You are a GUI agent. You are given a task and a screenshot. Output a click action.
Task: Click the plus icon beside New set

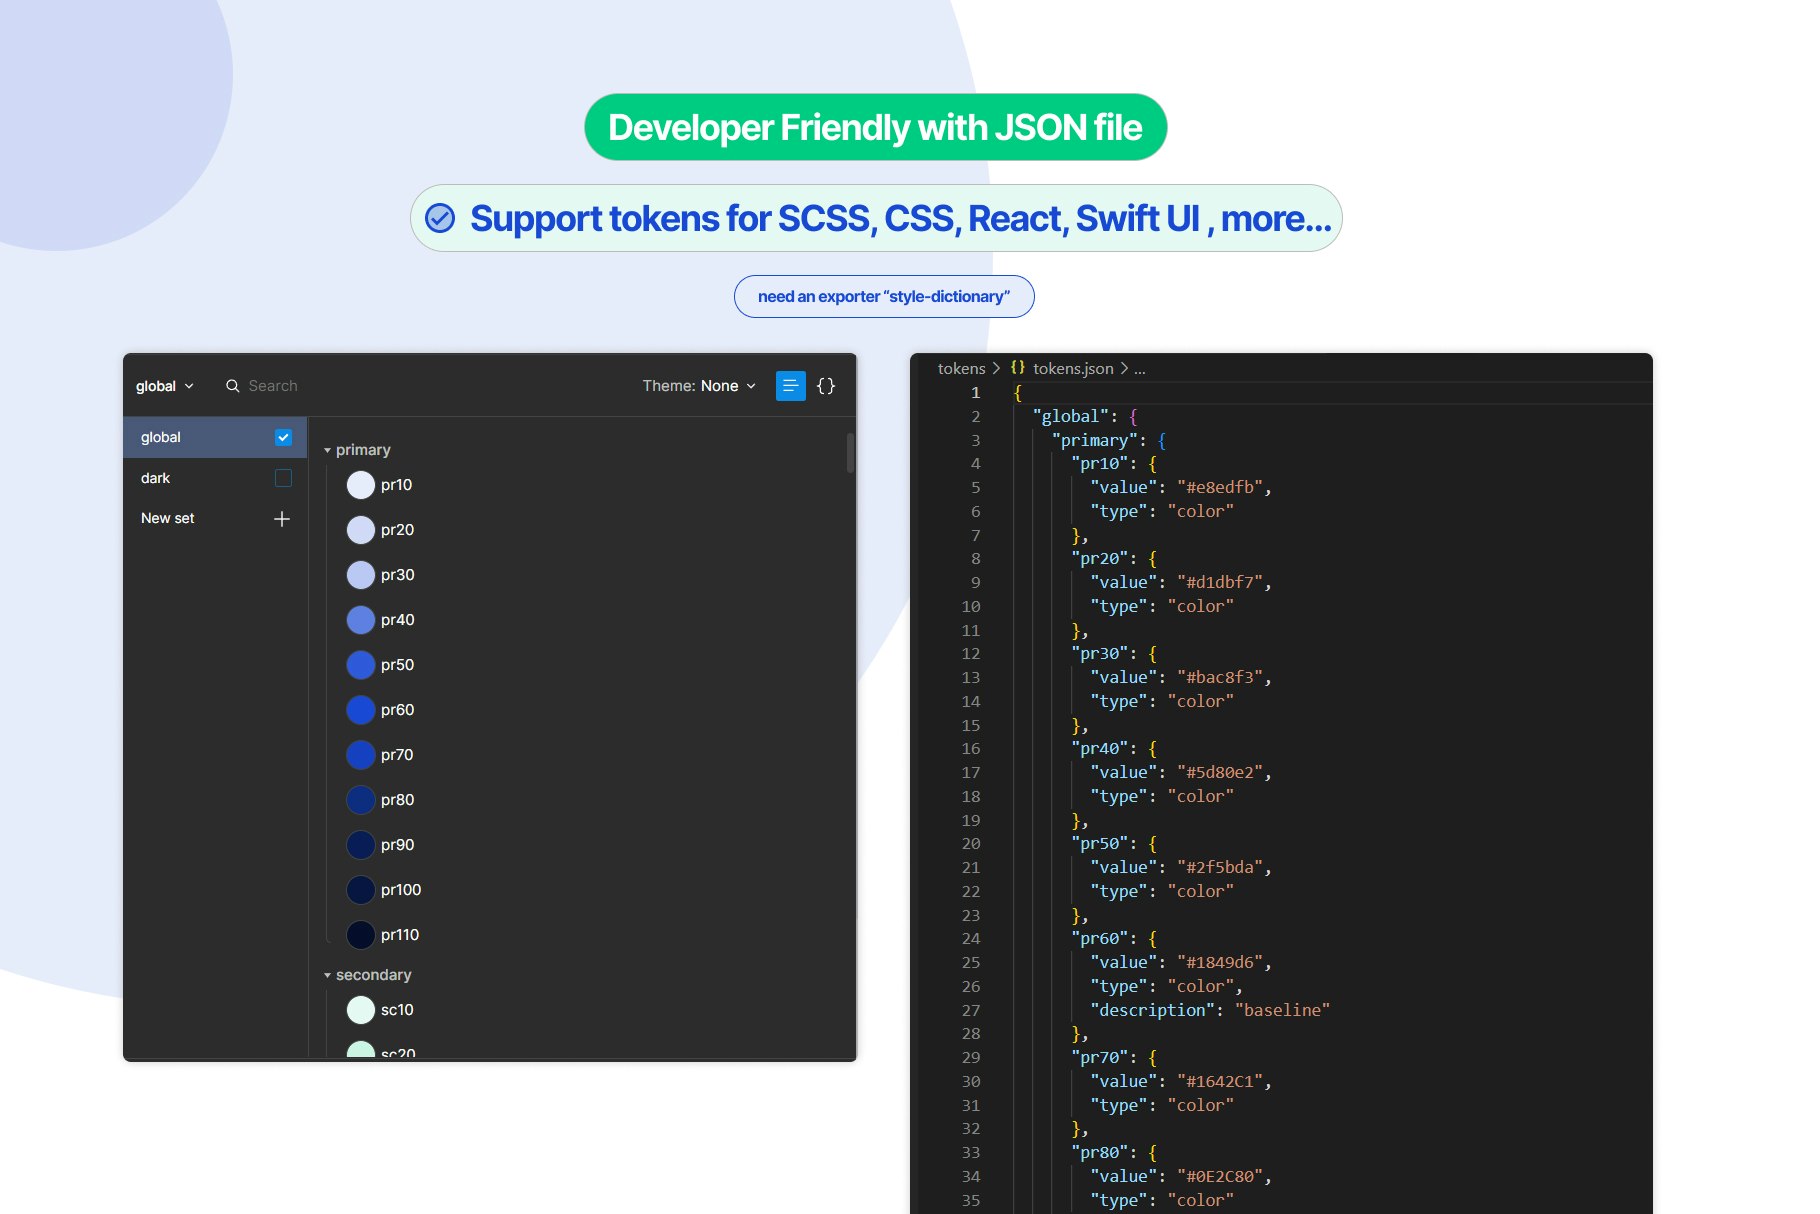(282, 519)
